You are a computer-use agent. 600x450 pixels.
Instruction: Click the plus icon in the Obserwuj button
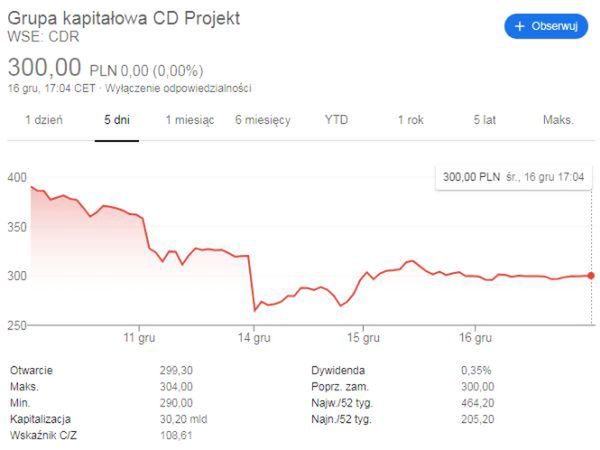pos(520,26)
